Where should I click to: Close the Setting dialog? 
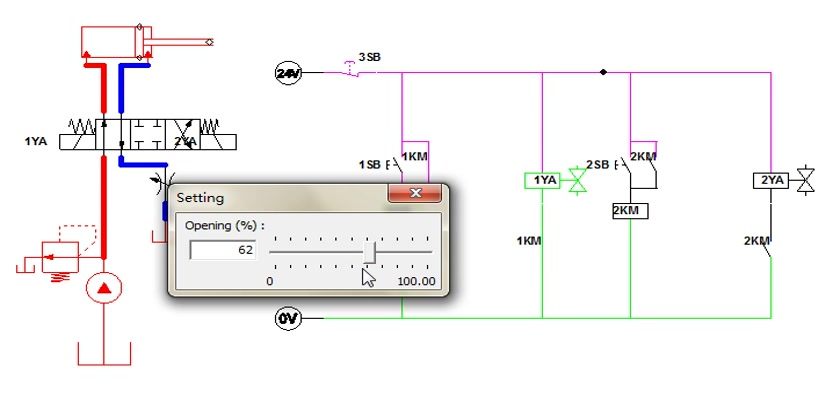tap(415, 193)
